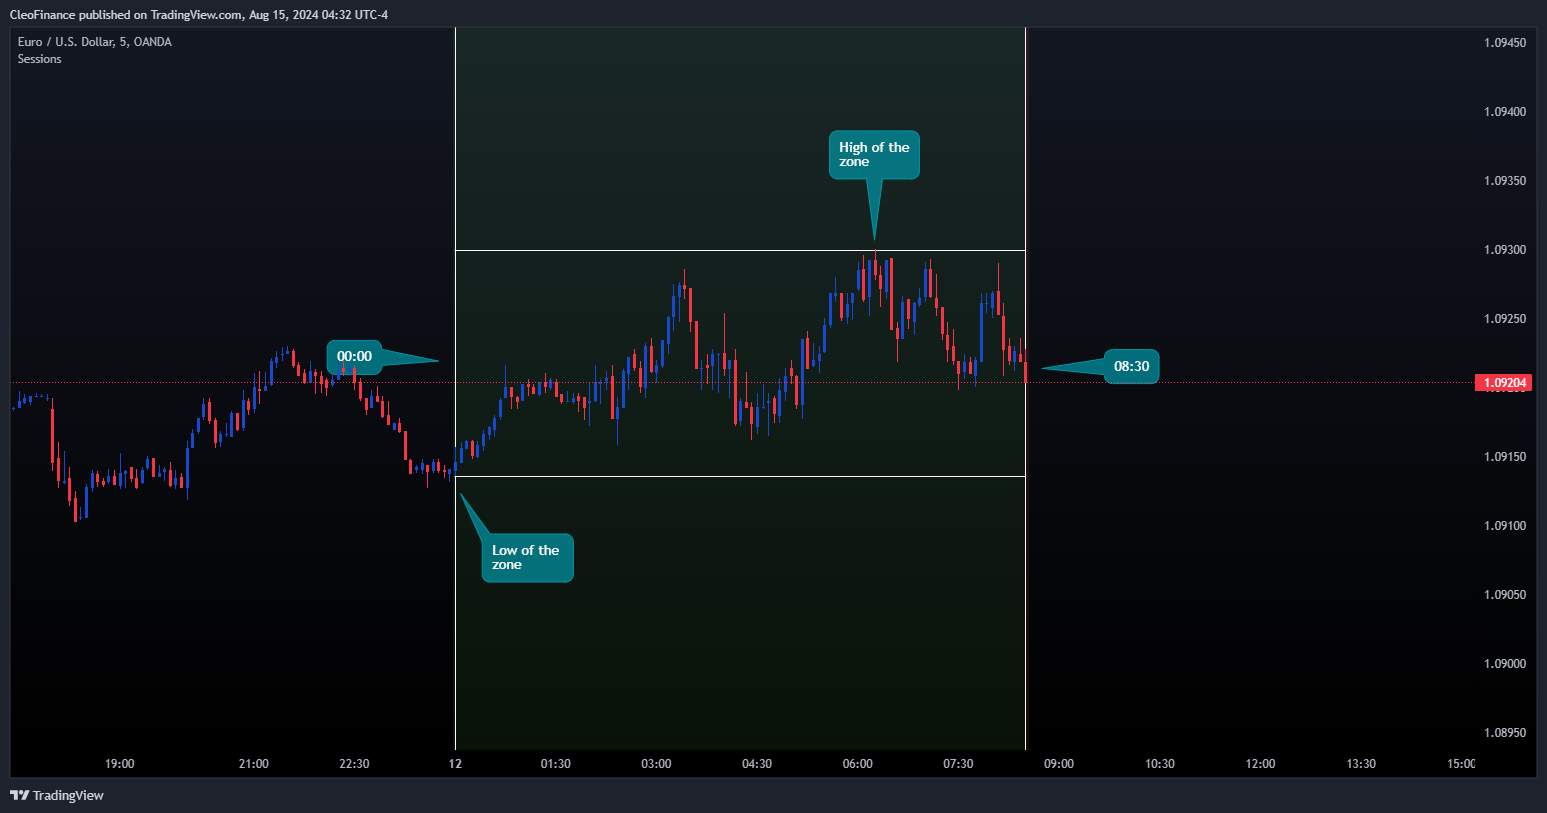Image resolution: width=1547 pixels, height=813 pixels.
Task: Click the 03:00 time axis label
Action: coord(656,764)
